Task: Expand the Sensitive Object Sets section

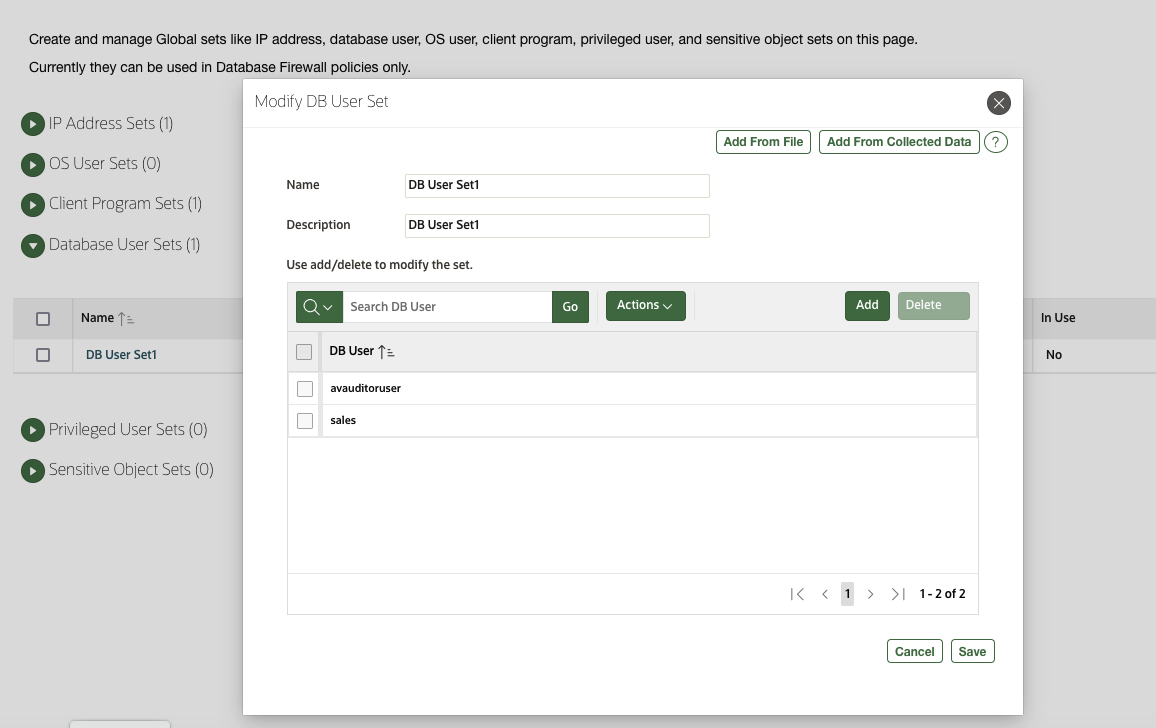Action: point(33,469)
